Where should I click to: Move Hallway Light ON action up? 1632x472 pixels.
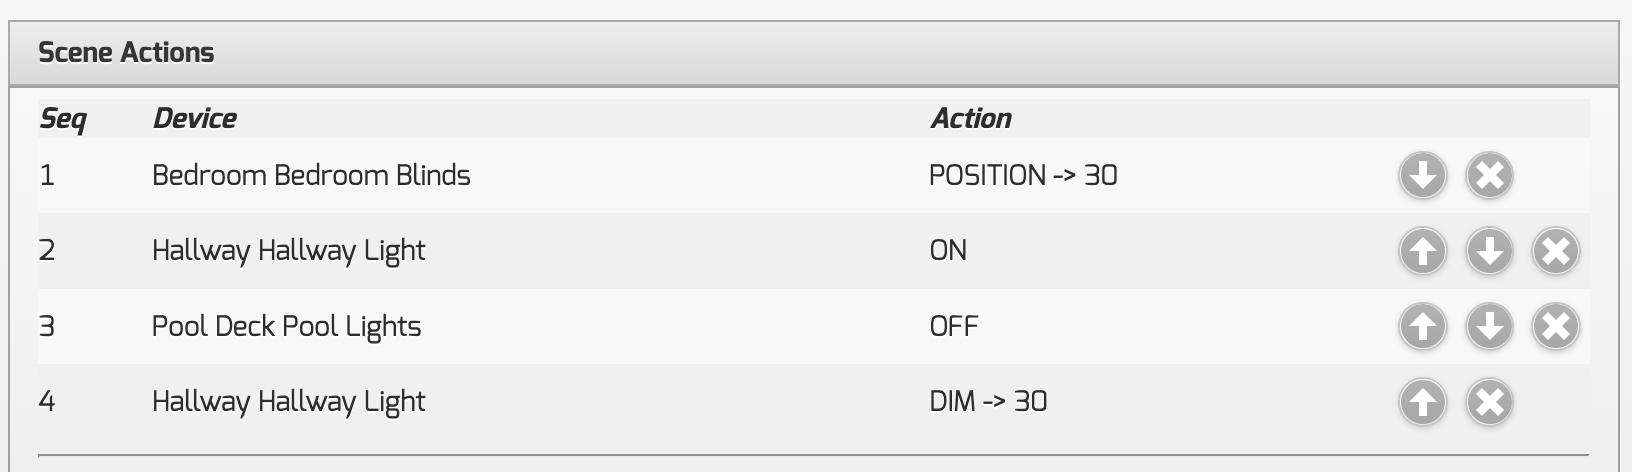coord(1422,251)
